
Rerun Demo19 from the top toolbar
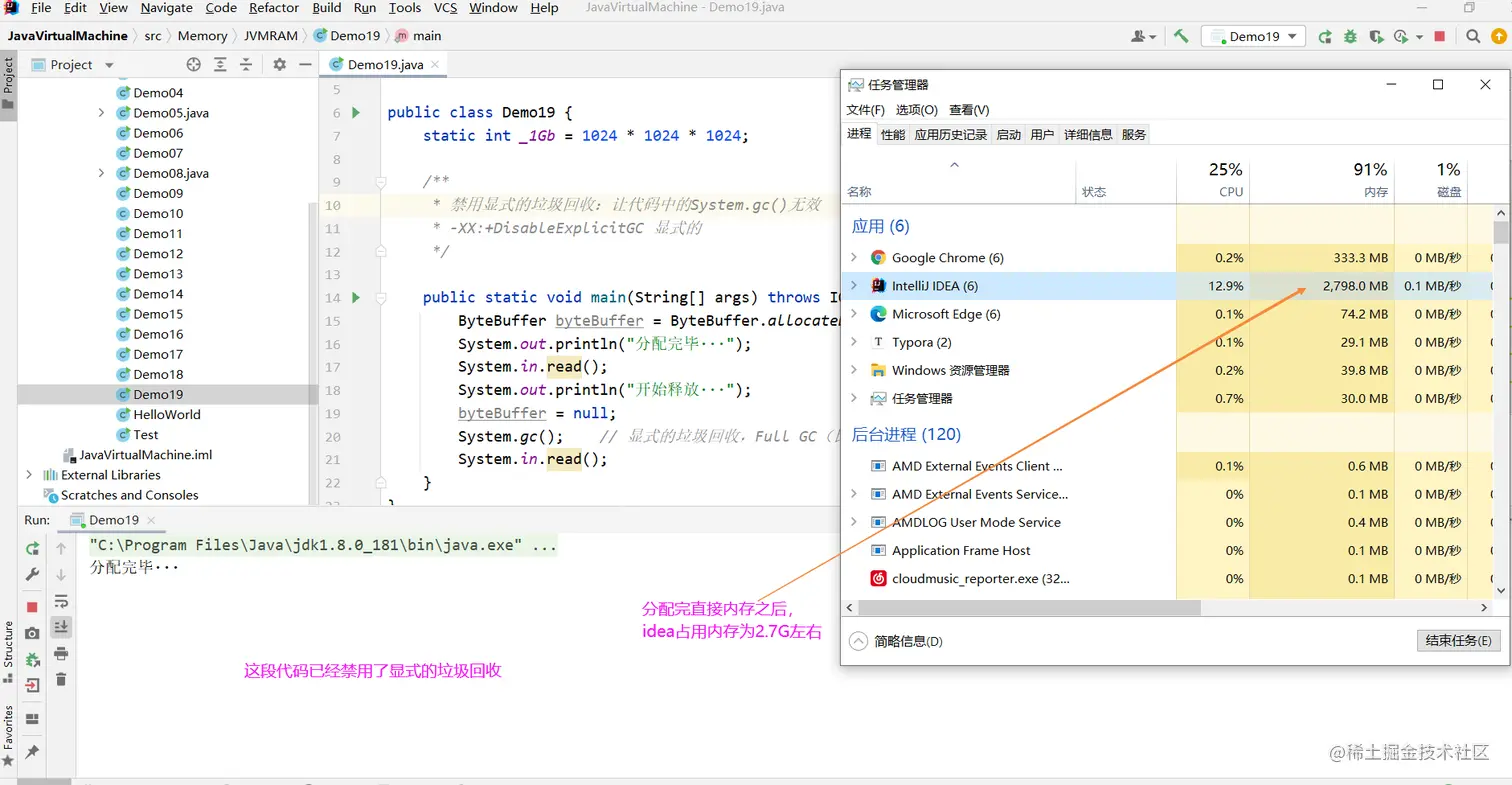pos(1325,36)
